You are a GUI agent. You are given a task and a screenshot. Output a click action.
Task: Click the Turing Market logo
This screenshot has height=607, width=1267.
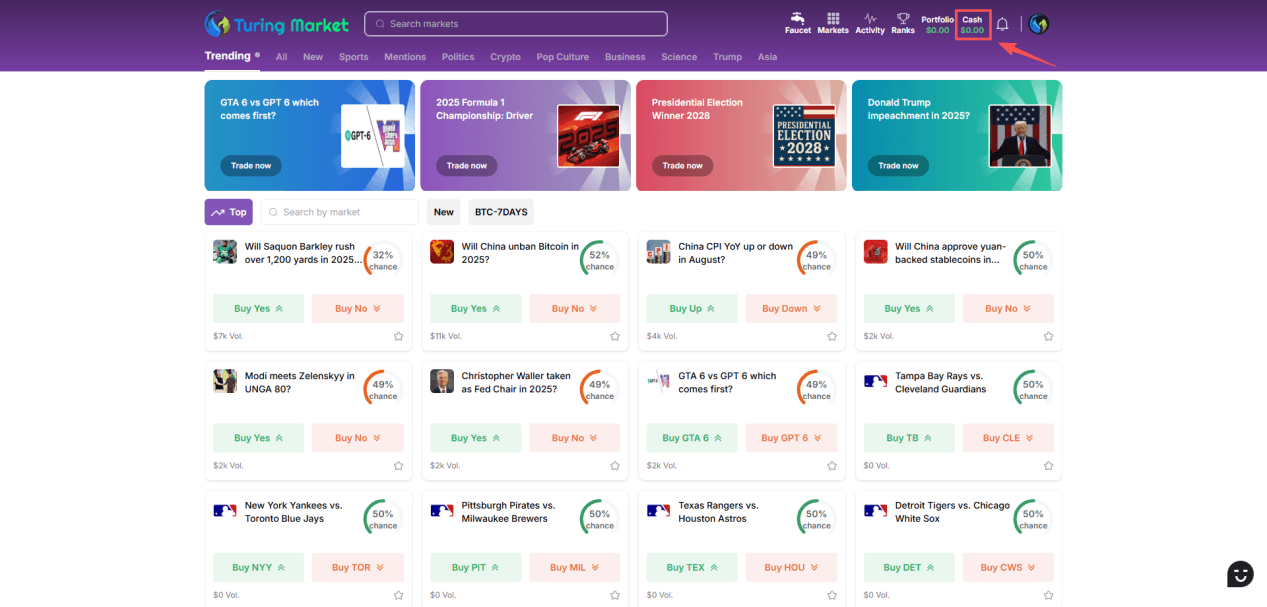pyautogui.click(x=277, y=24)
